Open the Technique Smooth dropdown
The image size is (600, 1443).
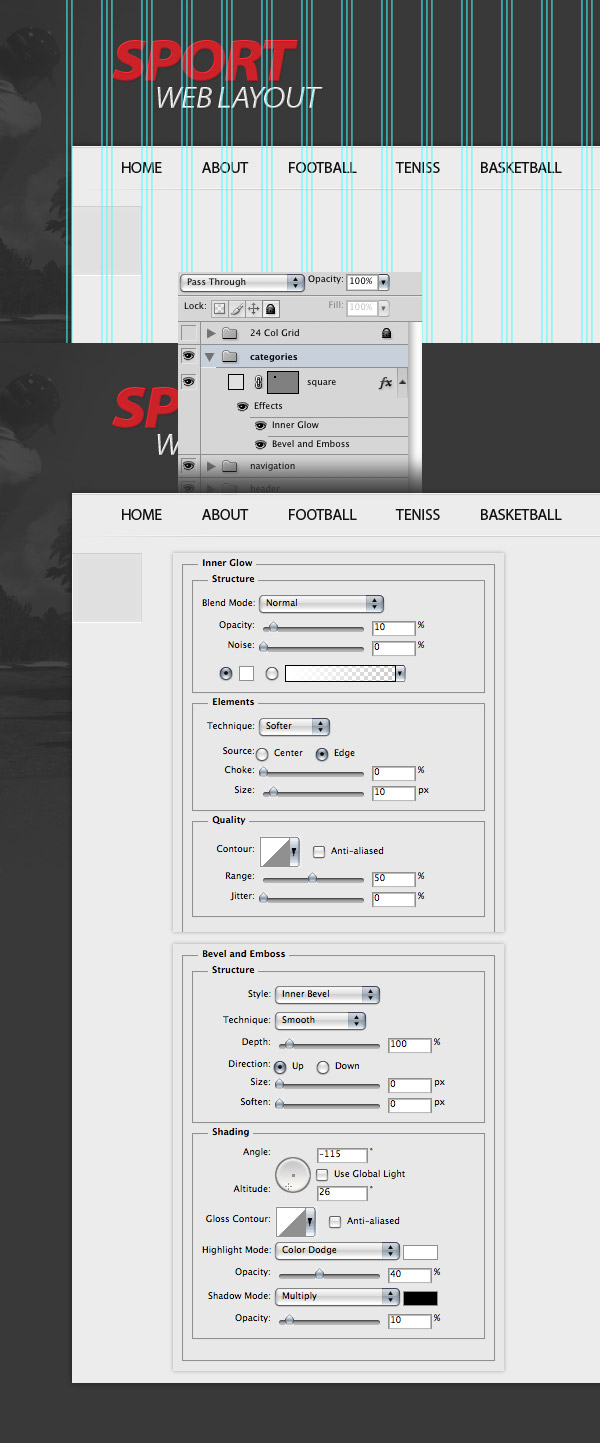[x=320, y=1020]
